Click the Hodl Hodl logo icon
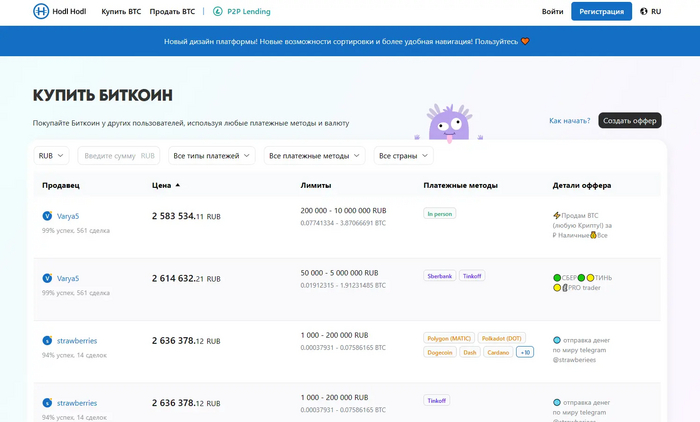This screenshot has height=422, width=700. (x=41, y=11)
